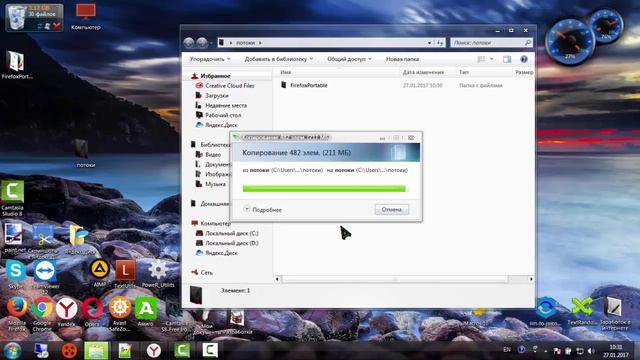Click the green copy progress bar
The width and height of the screenshot is (640, 360).
[x=325, y=189]
